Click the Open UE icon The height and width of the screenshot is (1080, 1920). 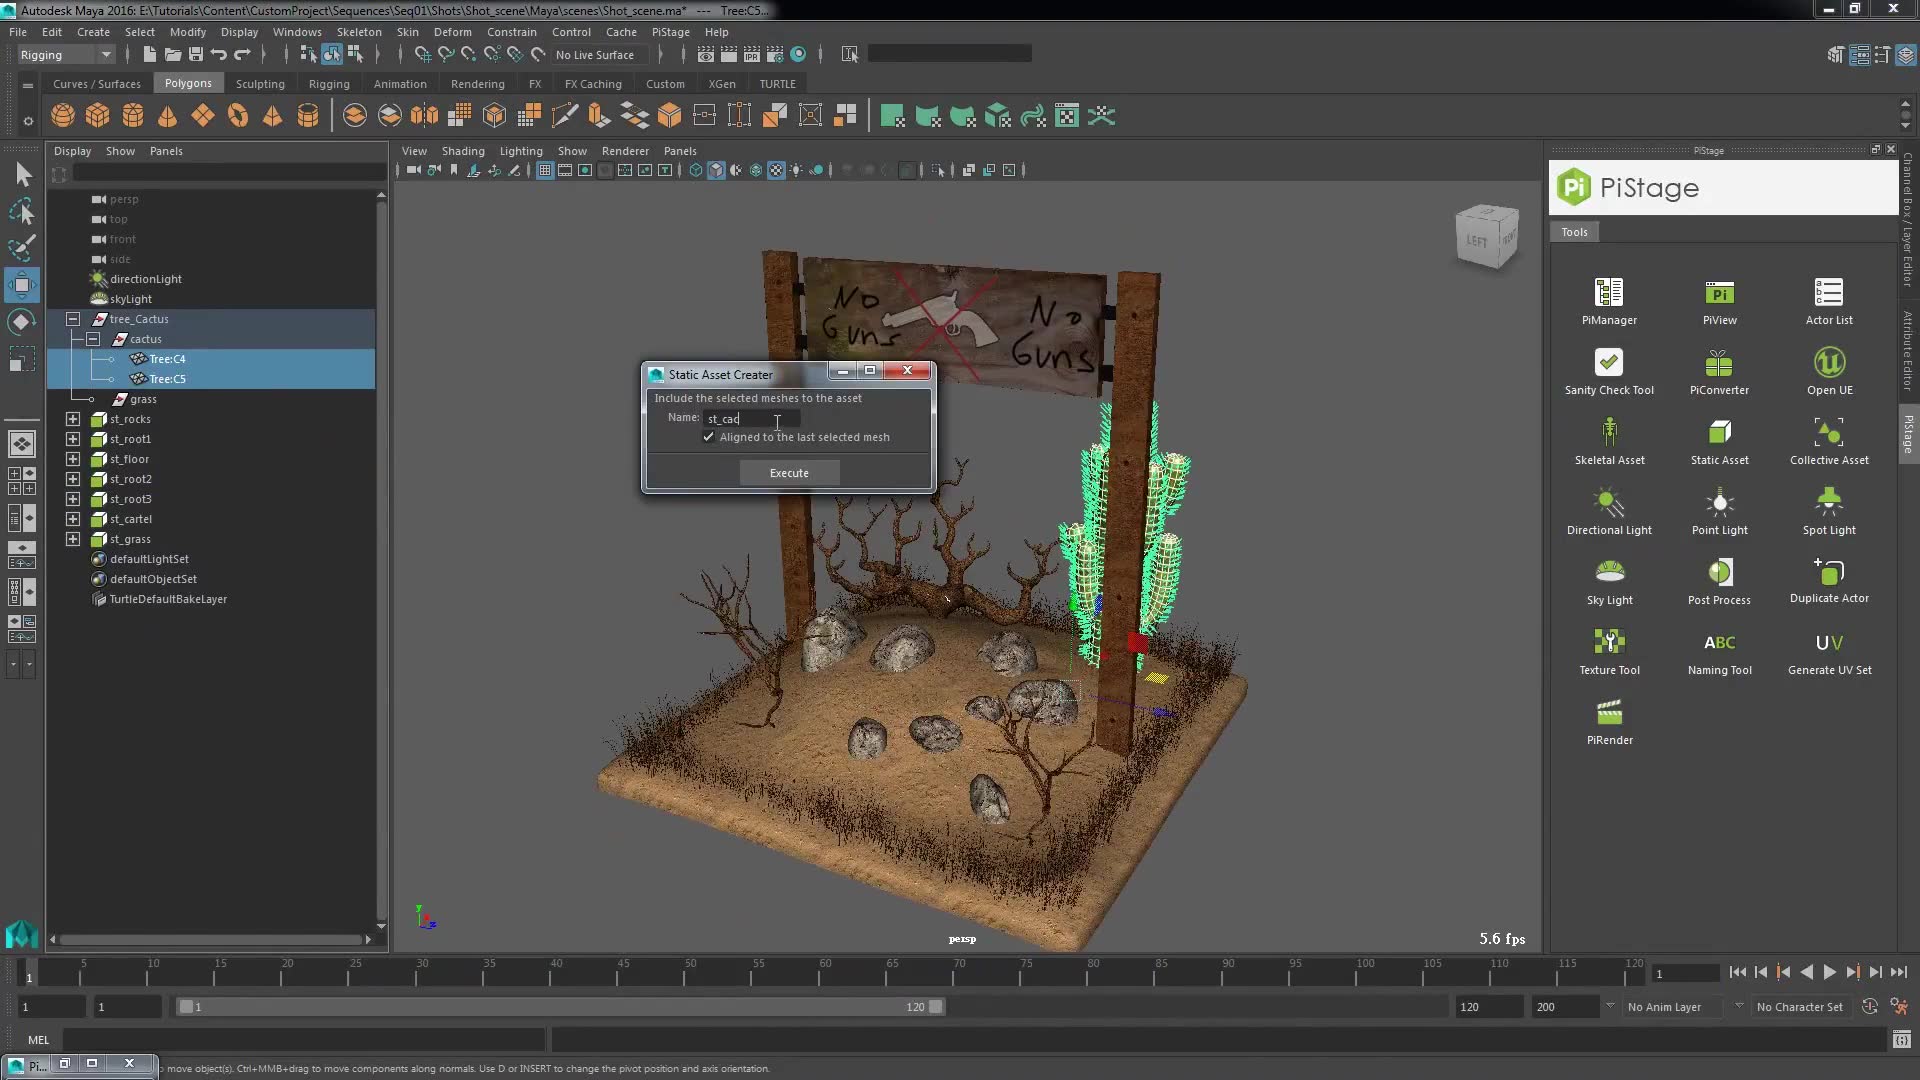point(1828,363)
